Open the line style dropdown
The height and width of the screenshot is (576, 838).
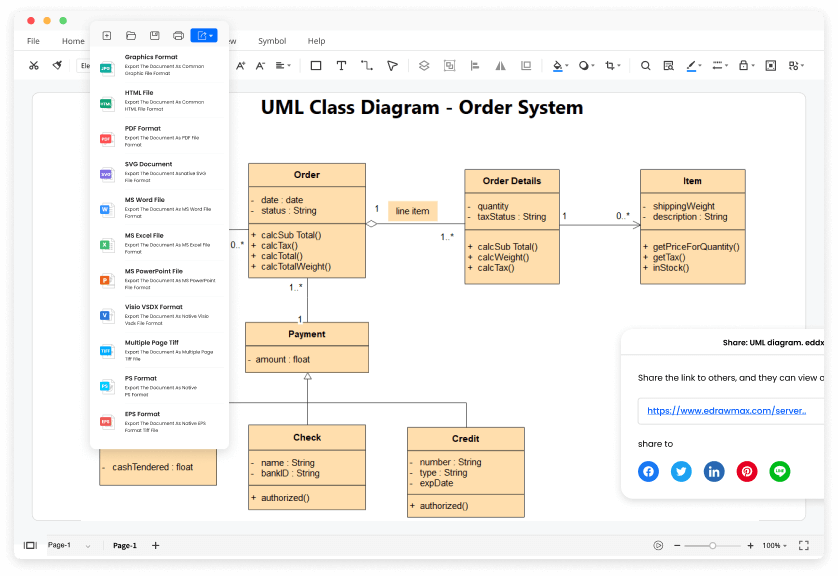click(x=720, y=66)
